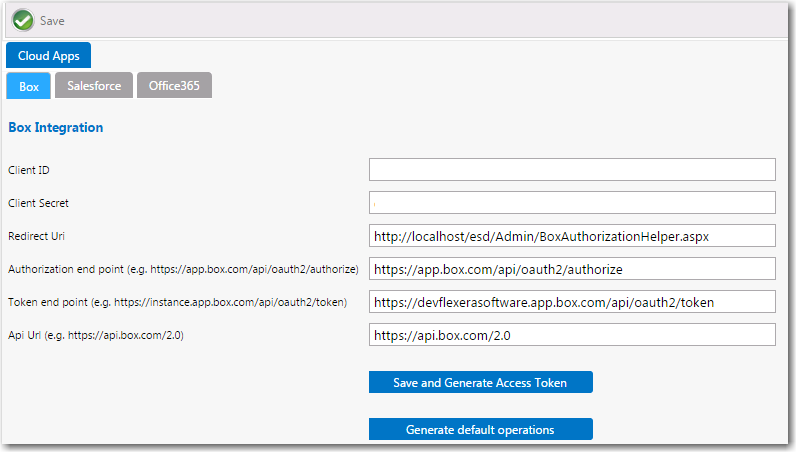Click the Token end point label text
The image size is (796, 452).
point(177,302)
